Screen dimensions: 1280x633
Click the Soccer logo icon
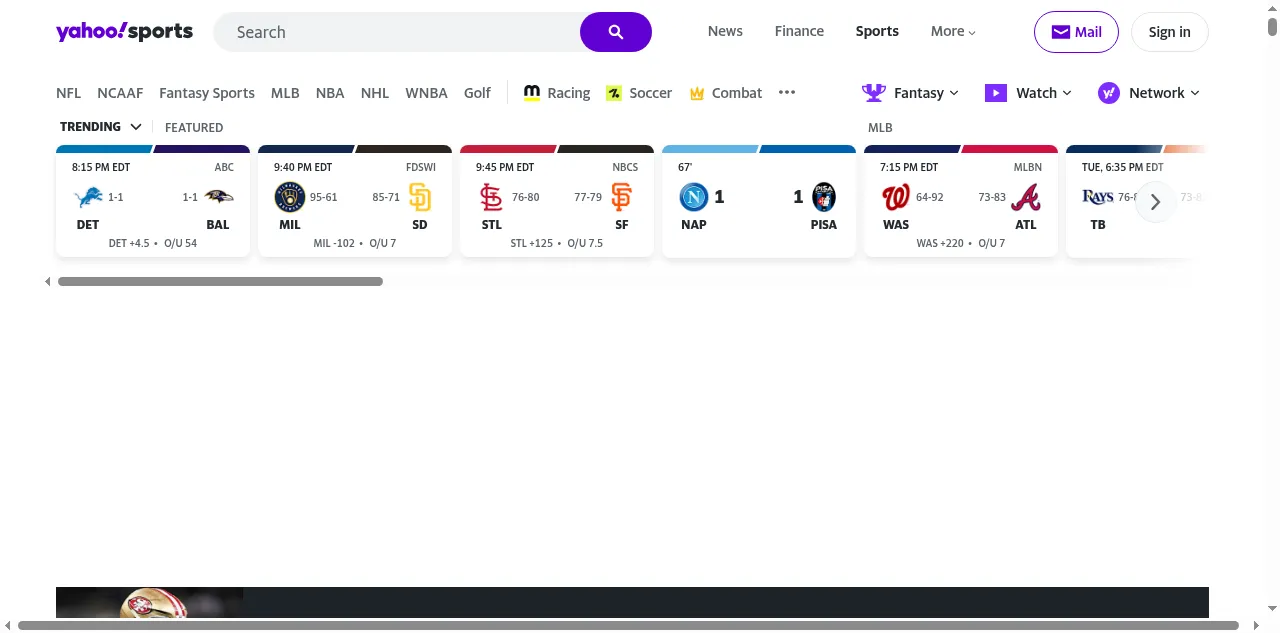pos(614,93)
